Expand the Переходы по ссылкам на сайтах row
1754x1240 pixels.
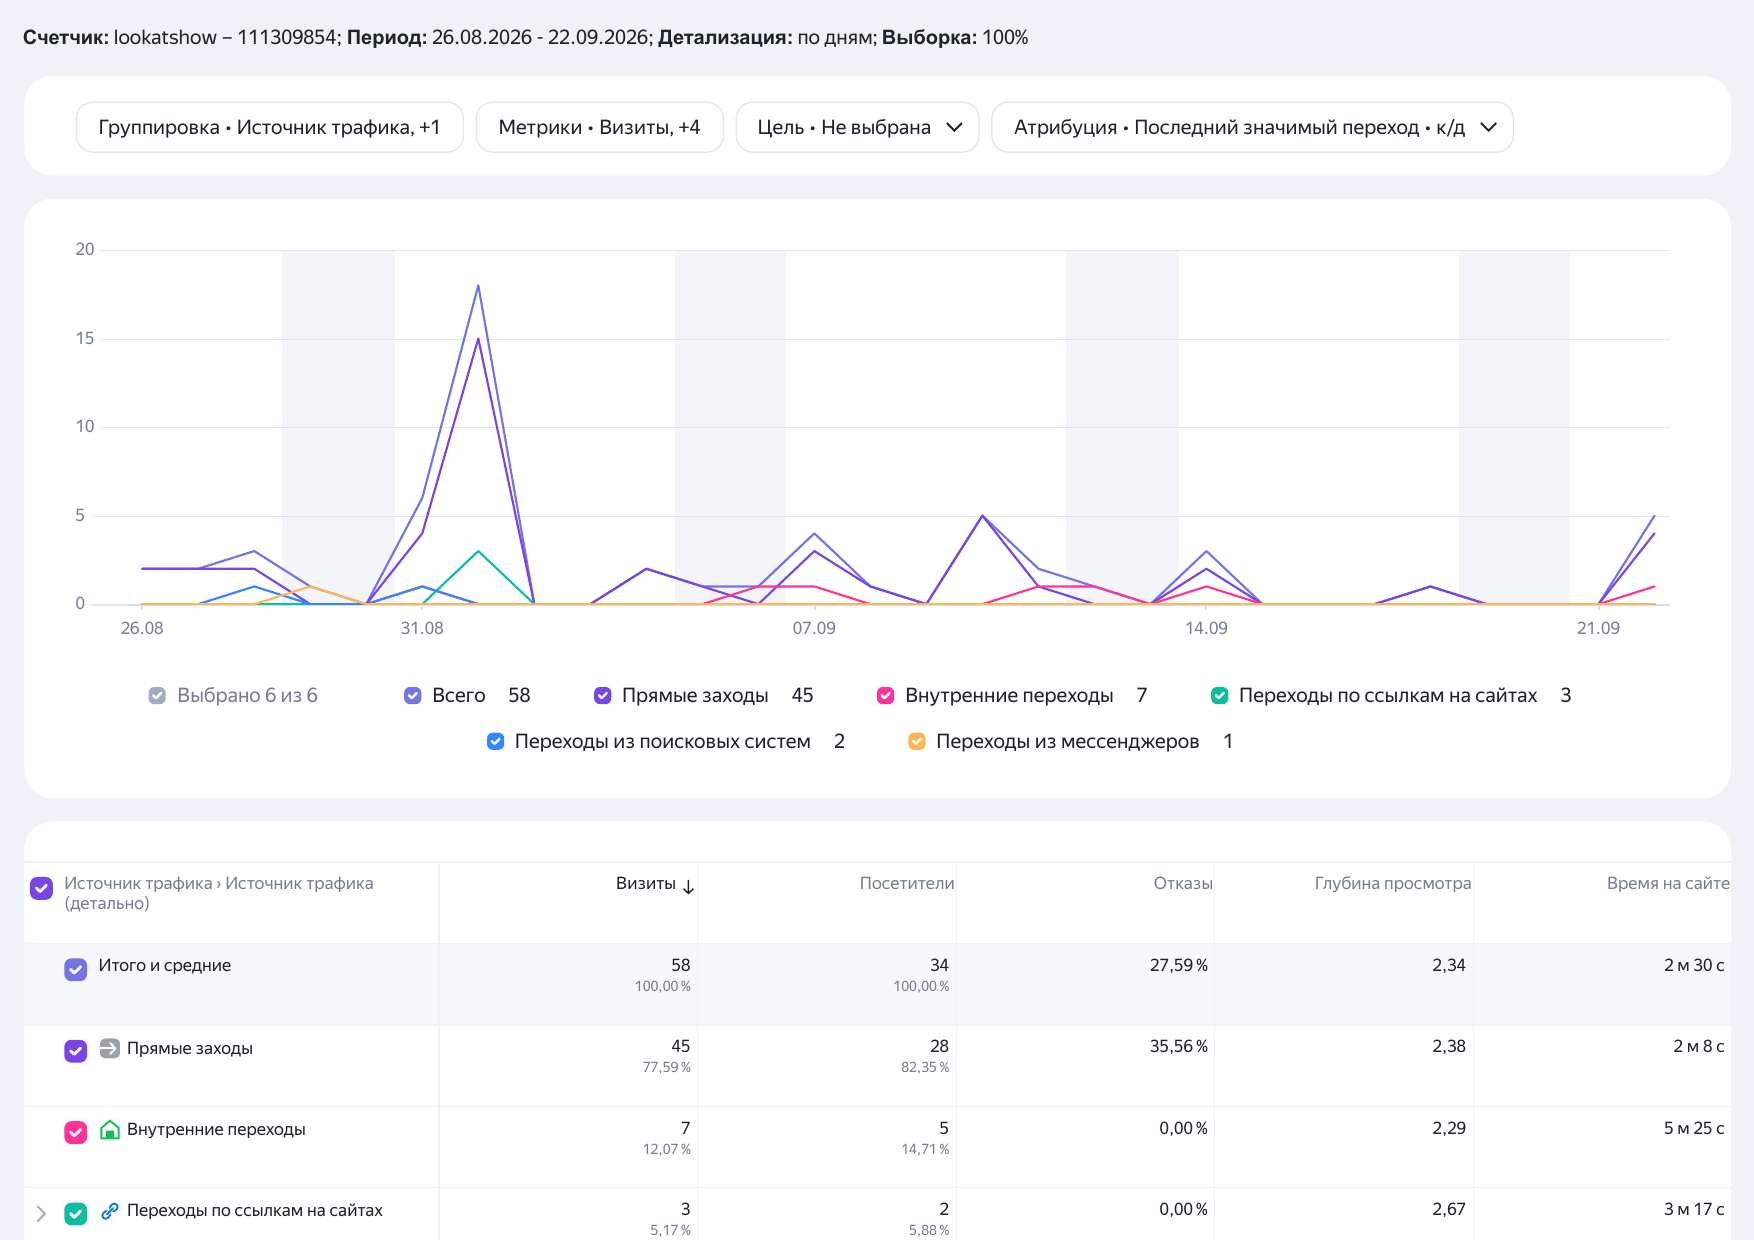coord(41,1213)
